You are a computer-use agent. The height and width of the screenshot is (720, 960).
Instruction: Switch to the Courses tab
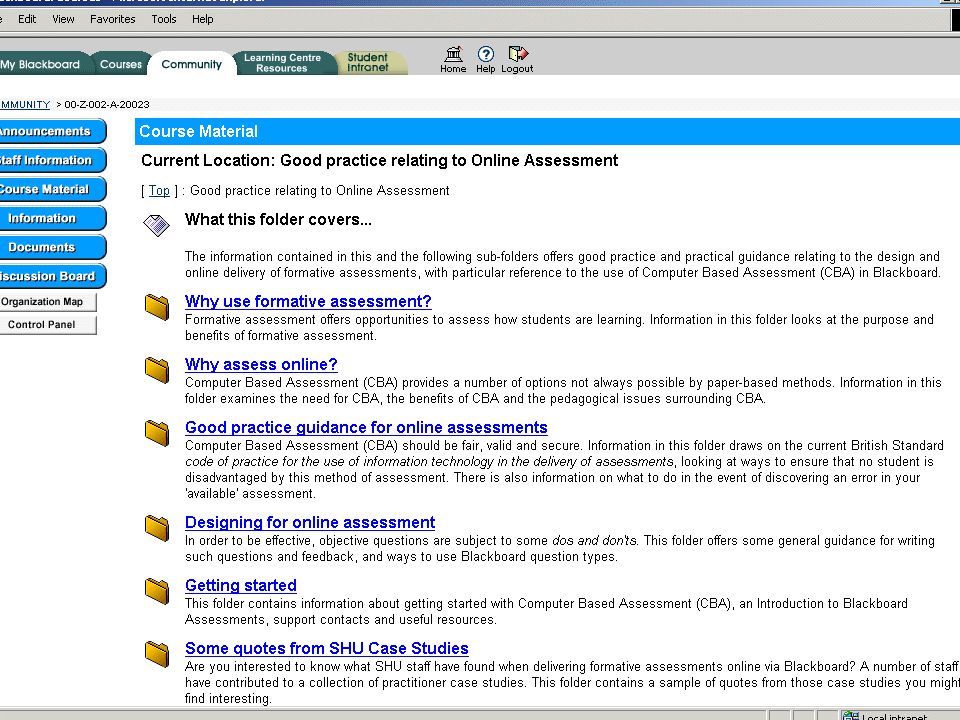click(121, 64)
